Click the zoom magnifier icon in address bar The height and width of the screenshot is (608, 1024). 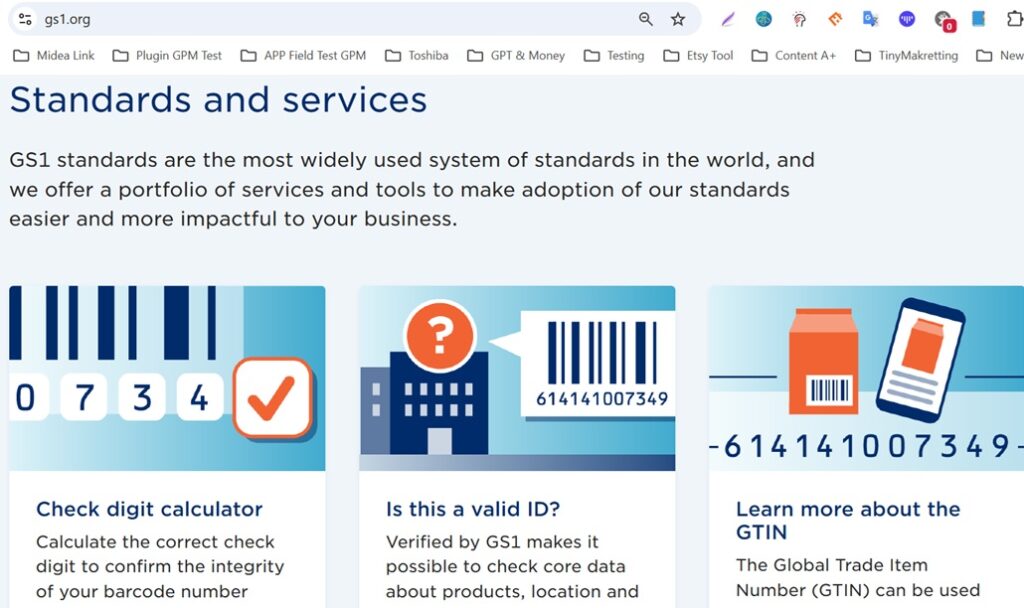pyautogui.click(x=646, y=19)
